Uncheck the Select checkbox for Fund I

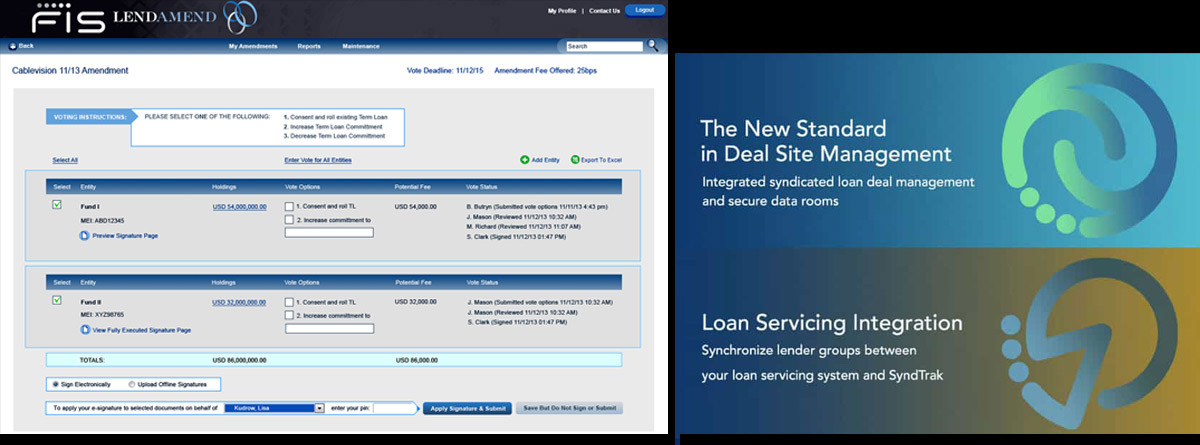56,205
